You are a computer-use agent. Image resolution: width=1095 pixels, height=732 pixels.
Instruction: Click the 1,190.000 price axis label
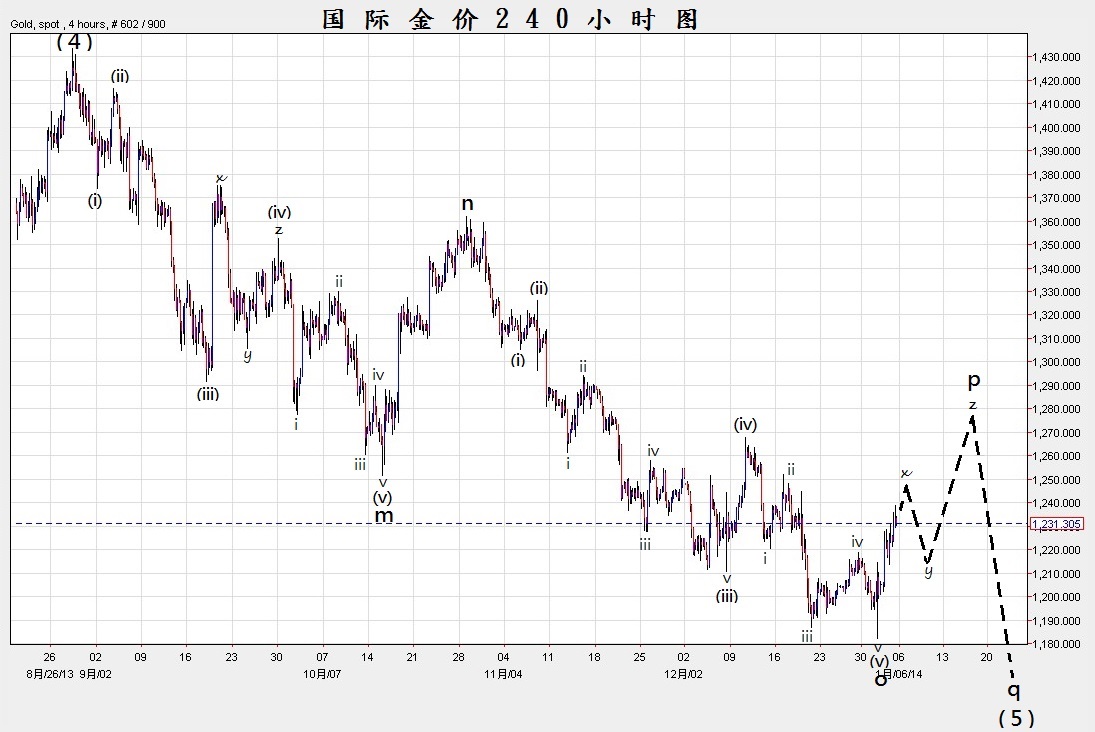1056,621
